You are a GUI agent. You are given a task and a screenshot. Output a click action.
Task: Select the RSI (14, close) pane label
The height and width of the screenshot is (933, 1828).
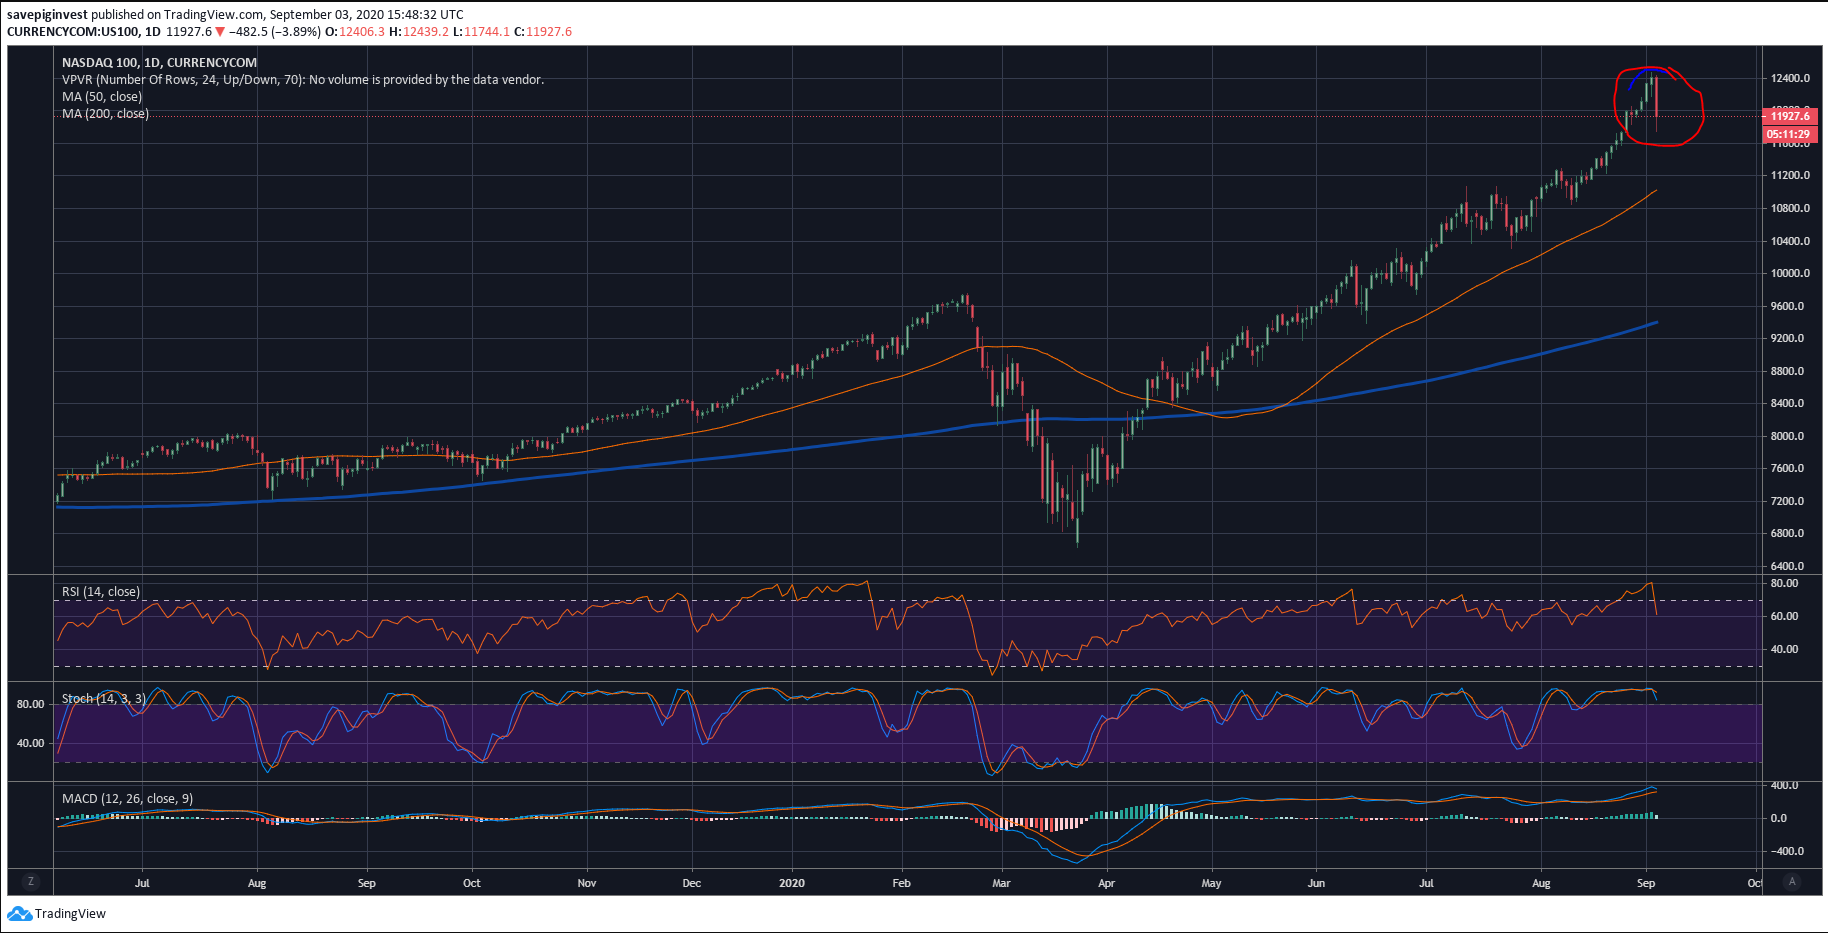[x=101, y=592]
